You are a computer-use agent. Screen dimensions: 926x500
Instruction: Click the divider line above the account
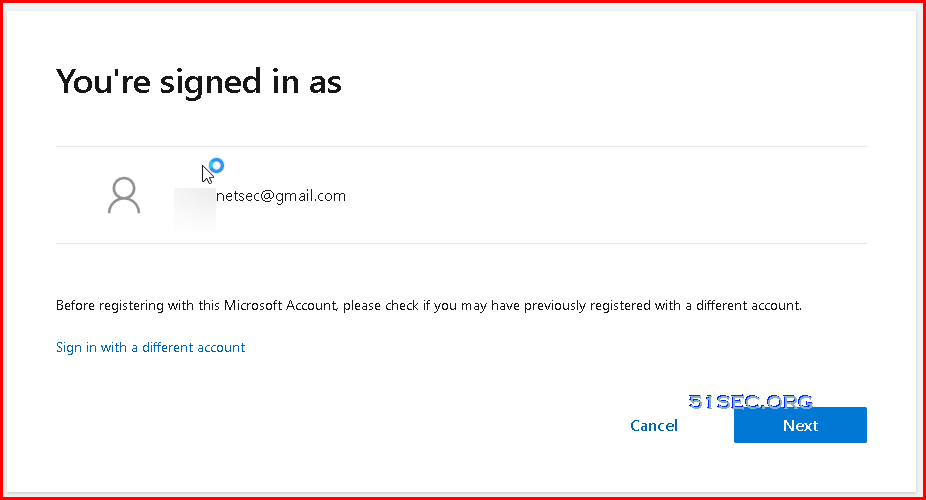[x=461, y=146]
